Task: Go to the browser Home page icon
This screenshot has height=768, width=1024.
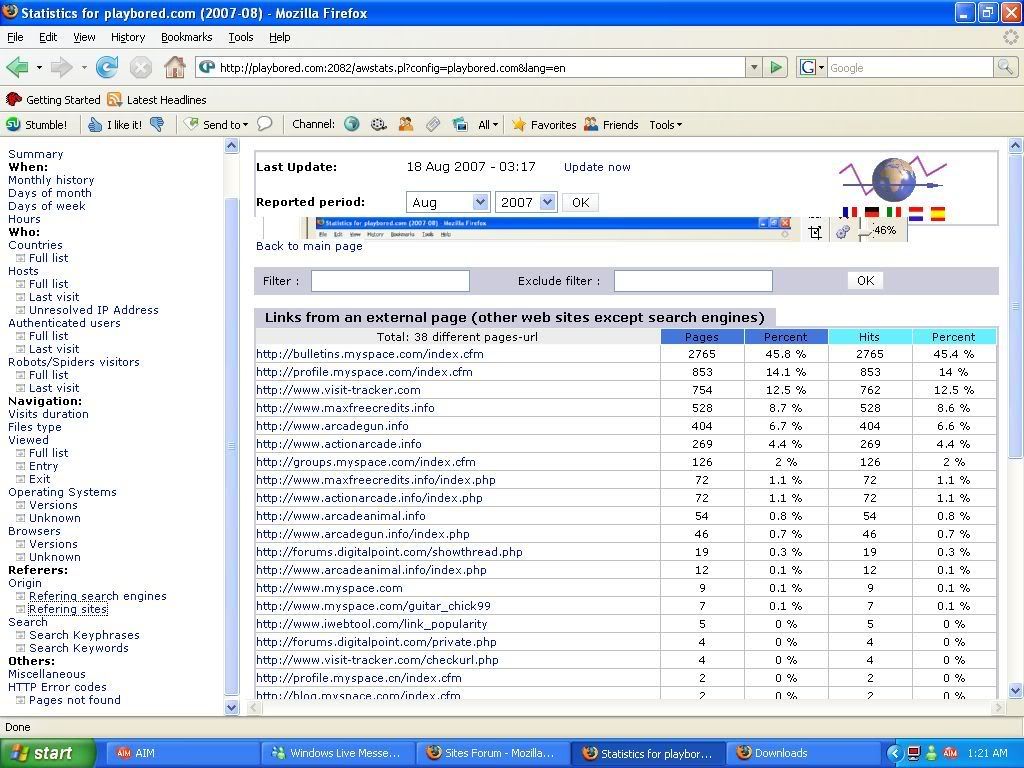Action: click(174, 68)
